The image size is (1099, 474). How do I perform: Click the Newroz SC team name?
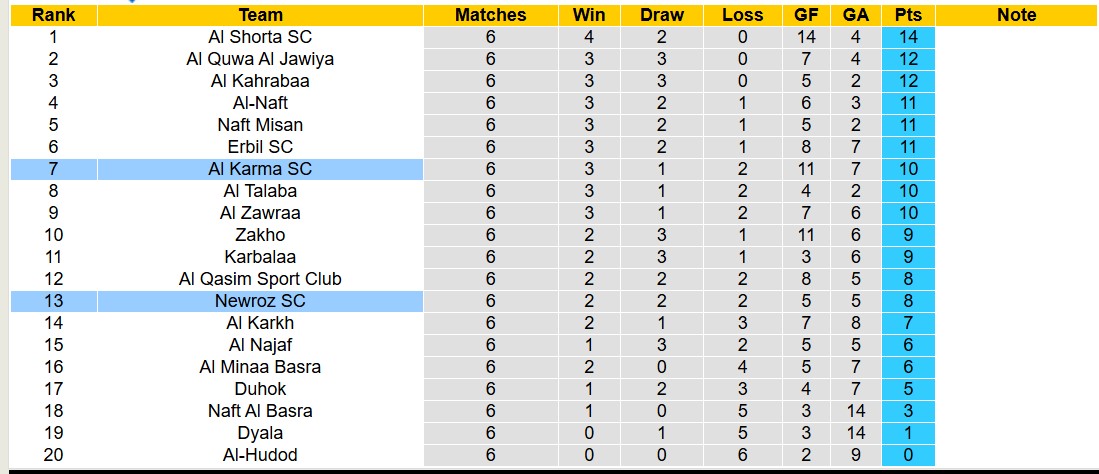tap(260, 301)
